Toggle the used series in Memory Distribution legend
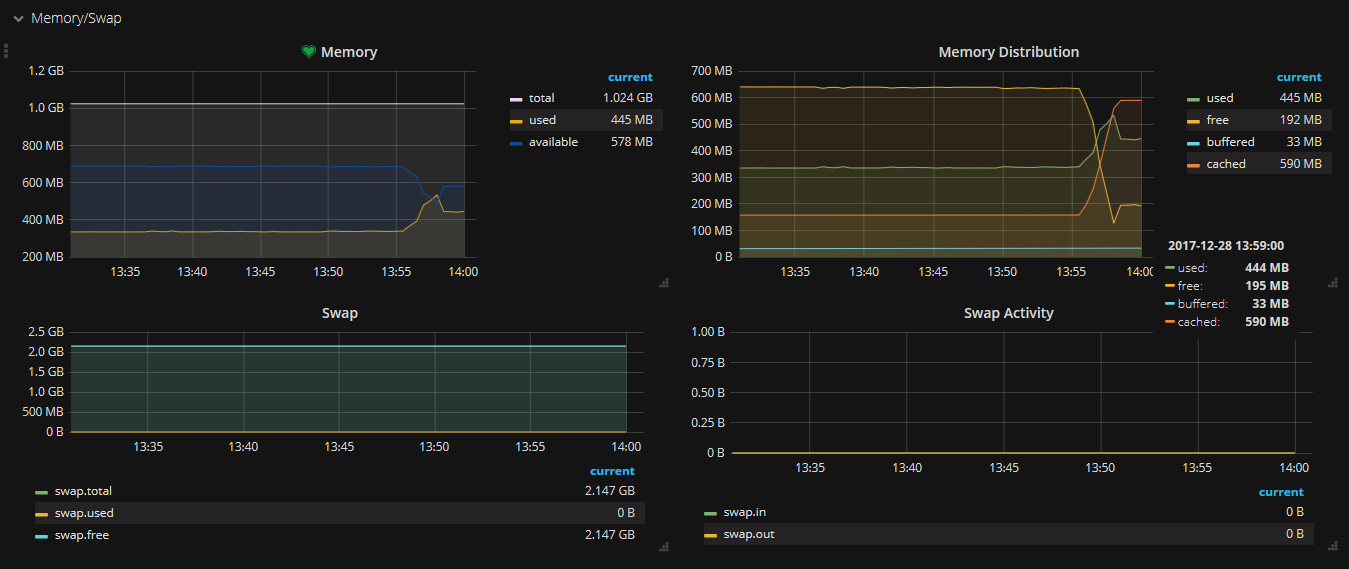The width and height of the screenshot is (1349, 569). [x=1220, y=98]
